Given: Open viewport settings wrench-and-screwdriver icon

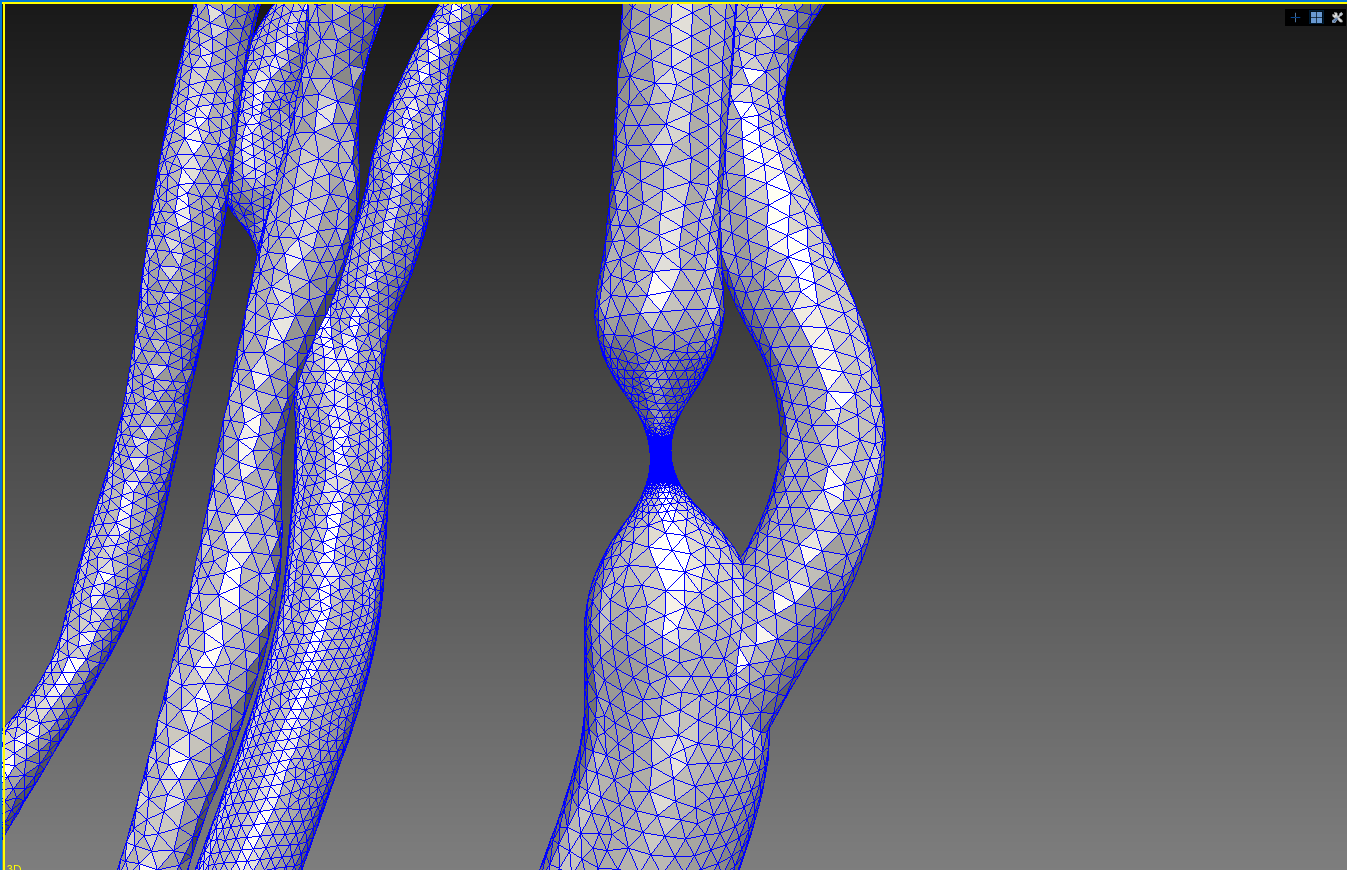Looking at the screenshot, I should click(x=1336, y=17).
